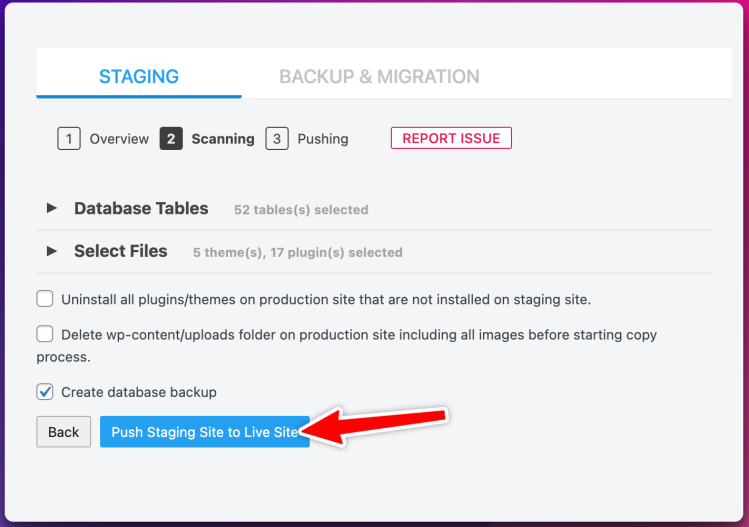Expand the Select Files triangle
Screen dimensions: 749x527
point(52,251)
